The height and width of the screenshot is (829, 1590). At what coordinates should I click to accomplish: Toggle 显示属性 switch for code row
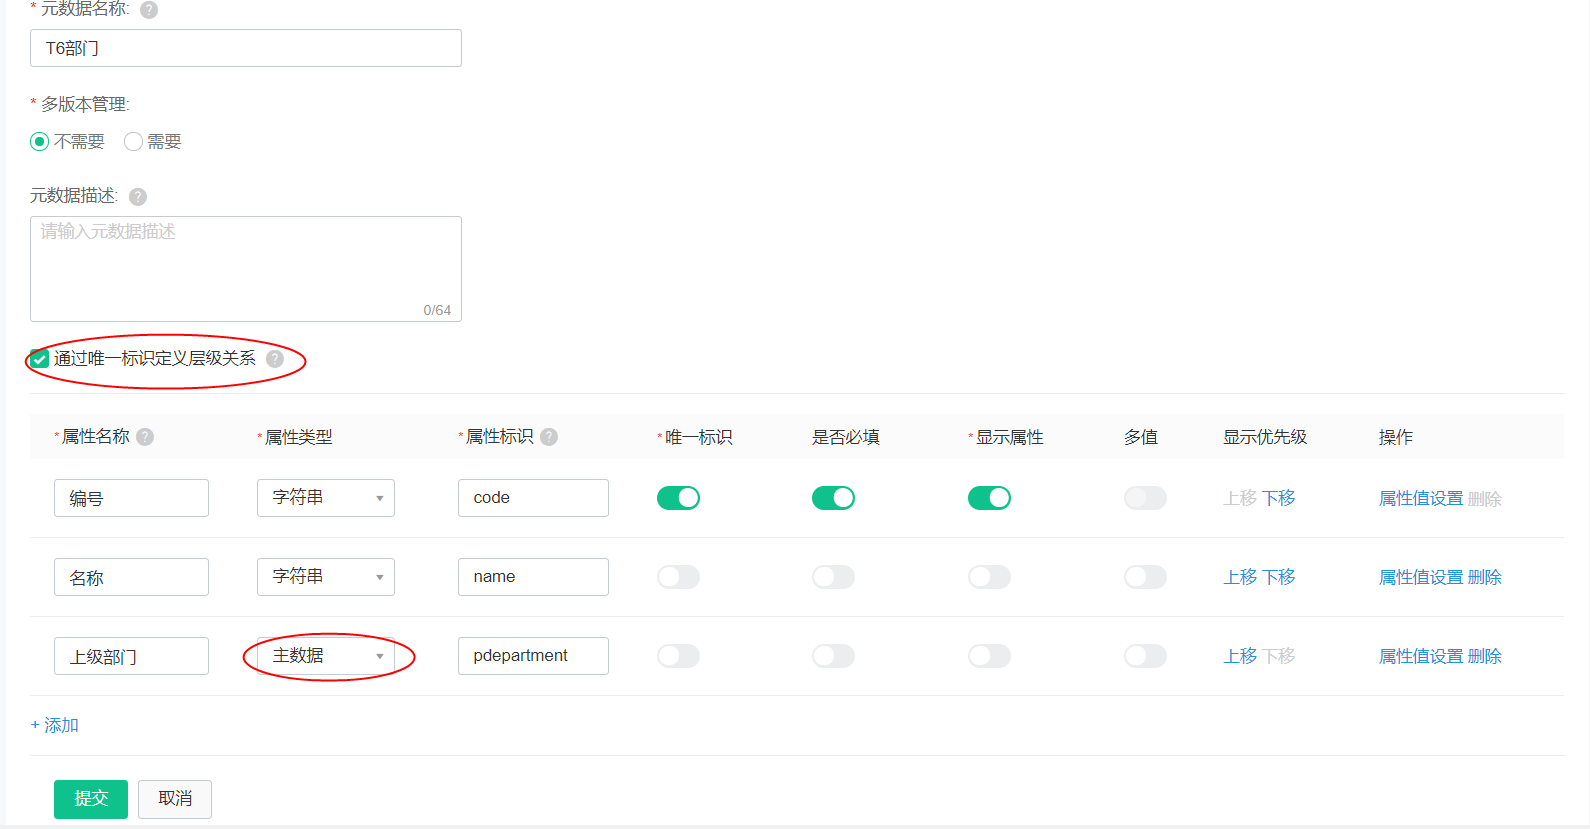click(x=989, y=498)
